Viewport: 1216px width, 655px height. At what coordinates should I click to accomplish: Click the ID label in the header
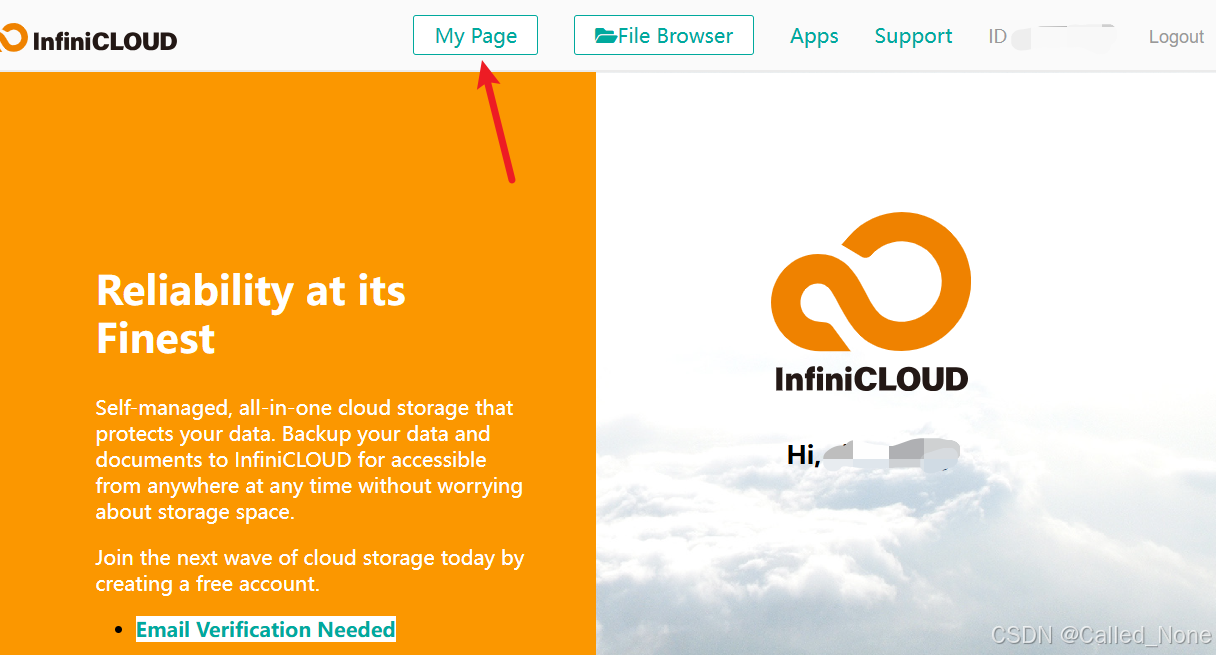click(x=997, y=37)
